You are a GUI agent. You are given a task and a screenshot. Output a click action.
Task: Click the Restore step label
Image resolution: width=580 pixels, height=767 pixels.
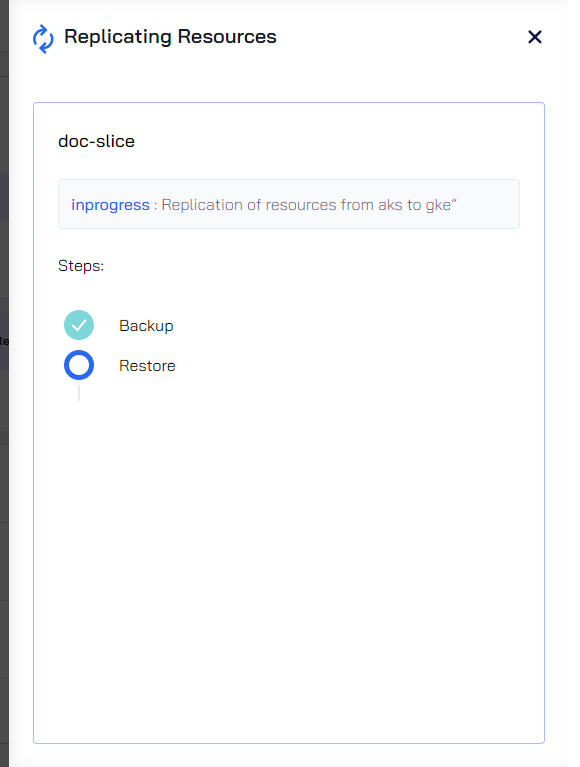point(147,365)
